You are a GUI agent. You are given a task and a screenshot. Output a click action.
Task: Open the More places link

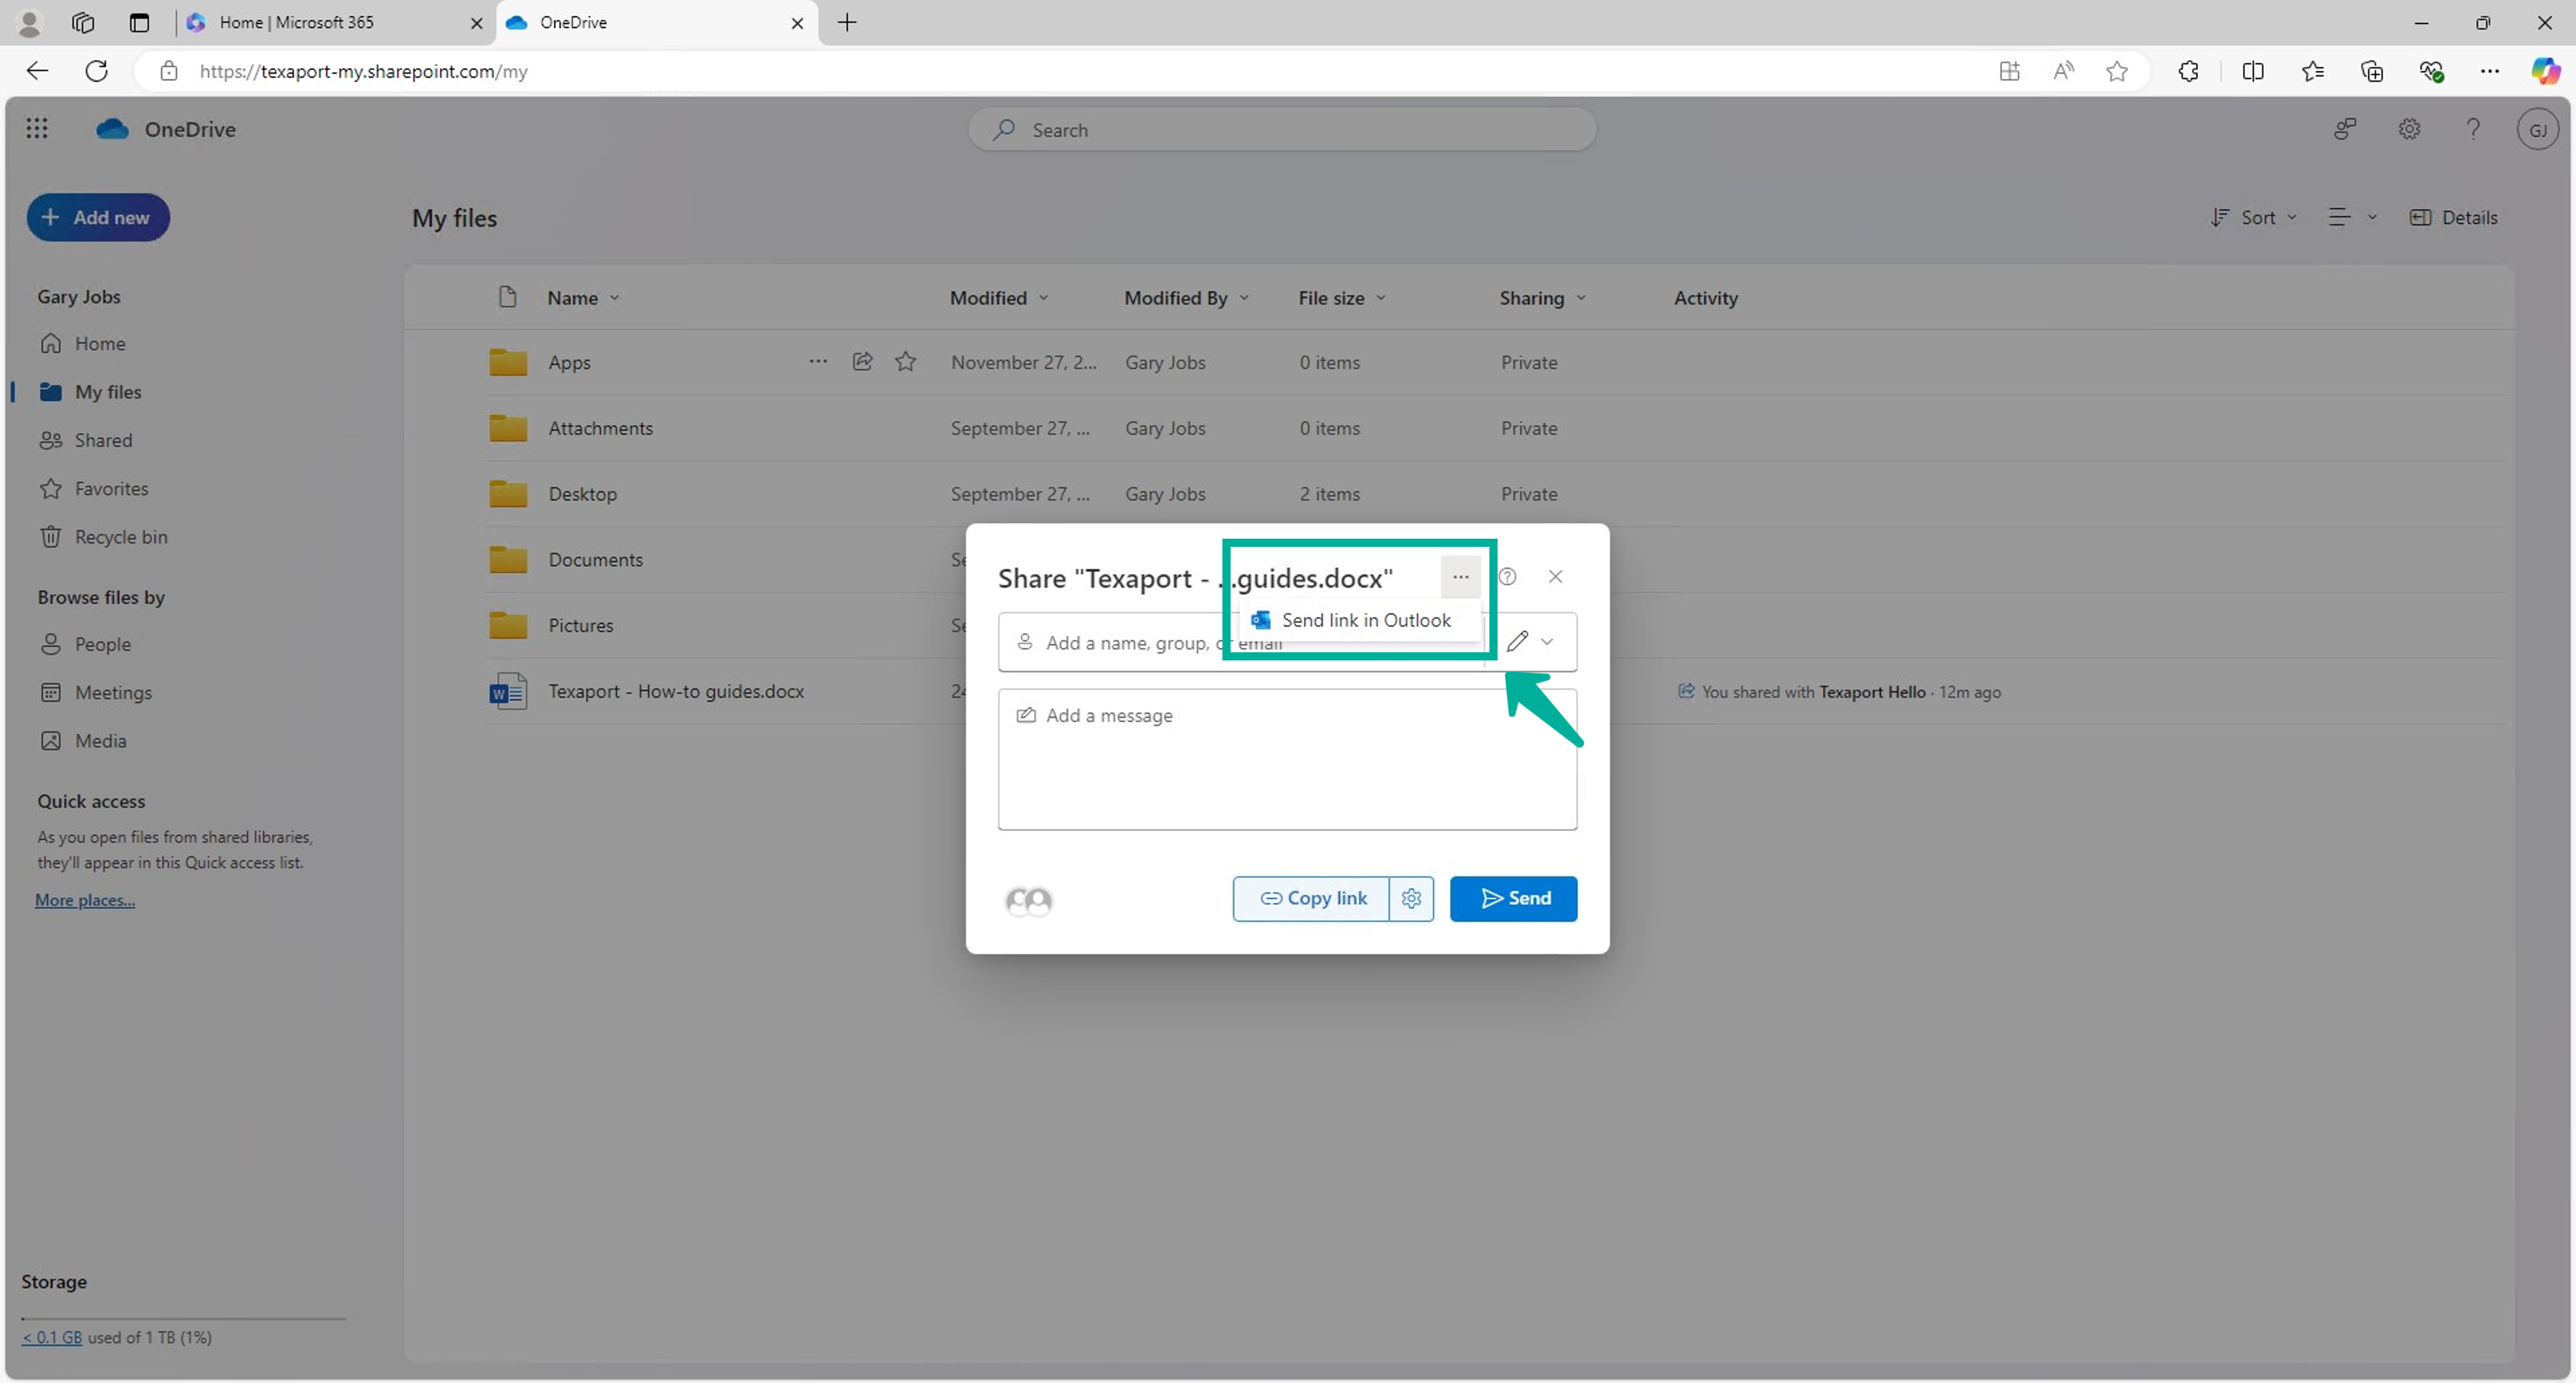pyautogui.click(x=84, y=900)
